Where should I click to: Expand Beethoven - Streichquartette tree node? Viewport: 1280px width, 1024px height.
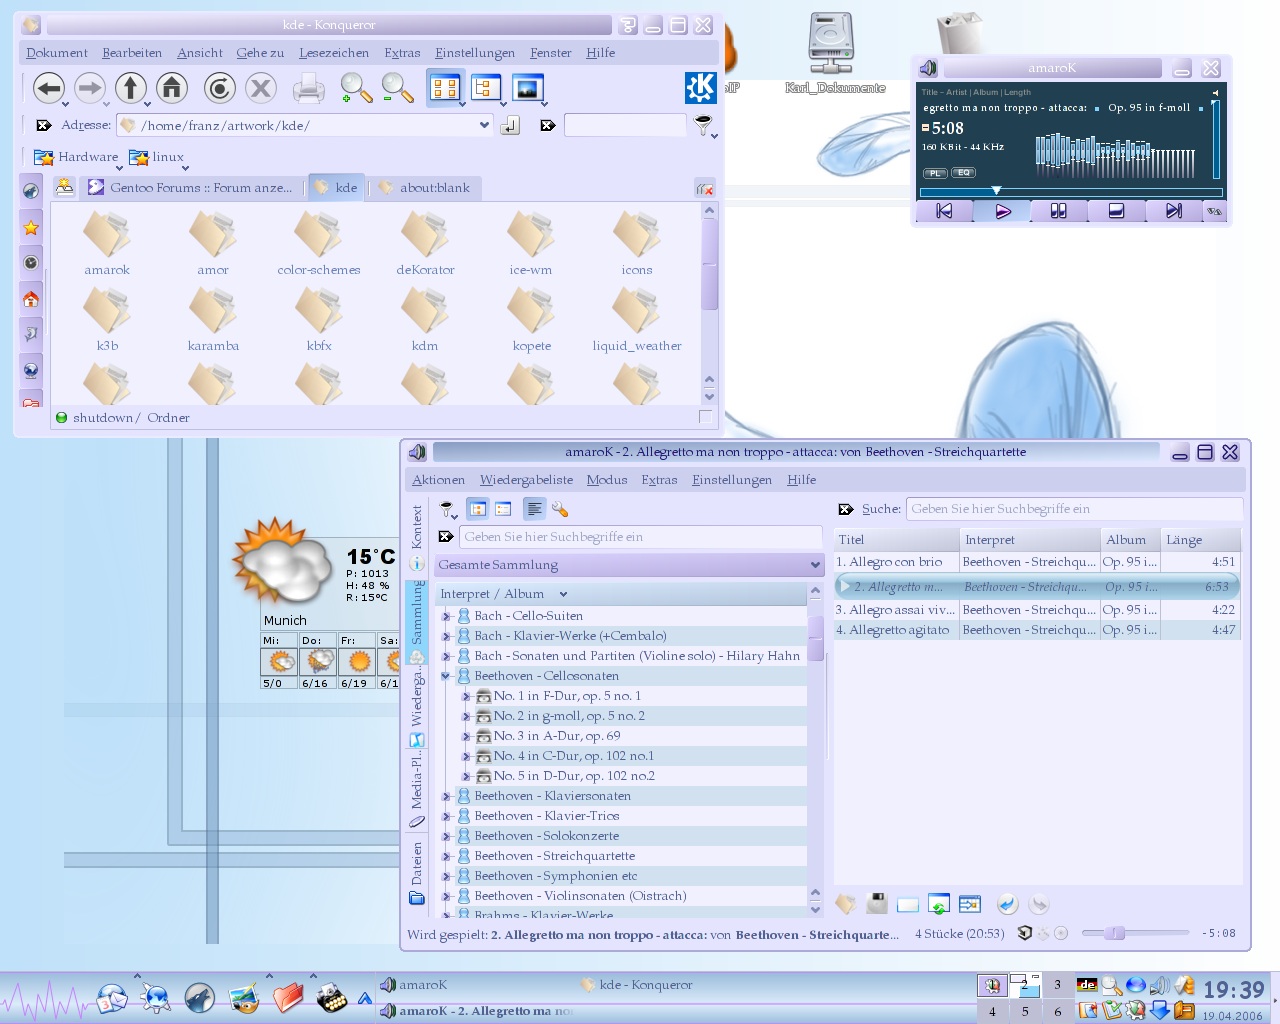point(446,856)
